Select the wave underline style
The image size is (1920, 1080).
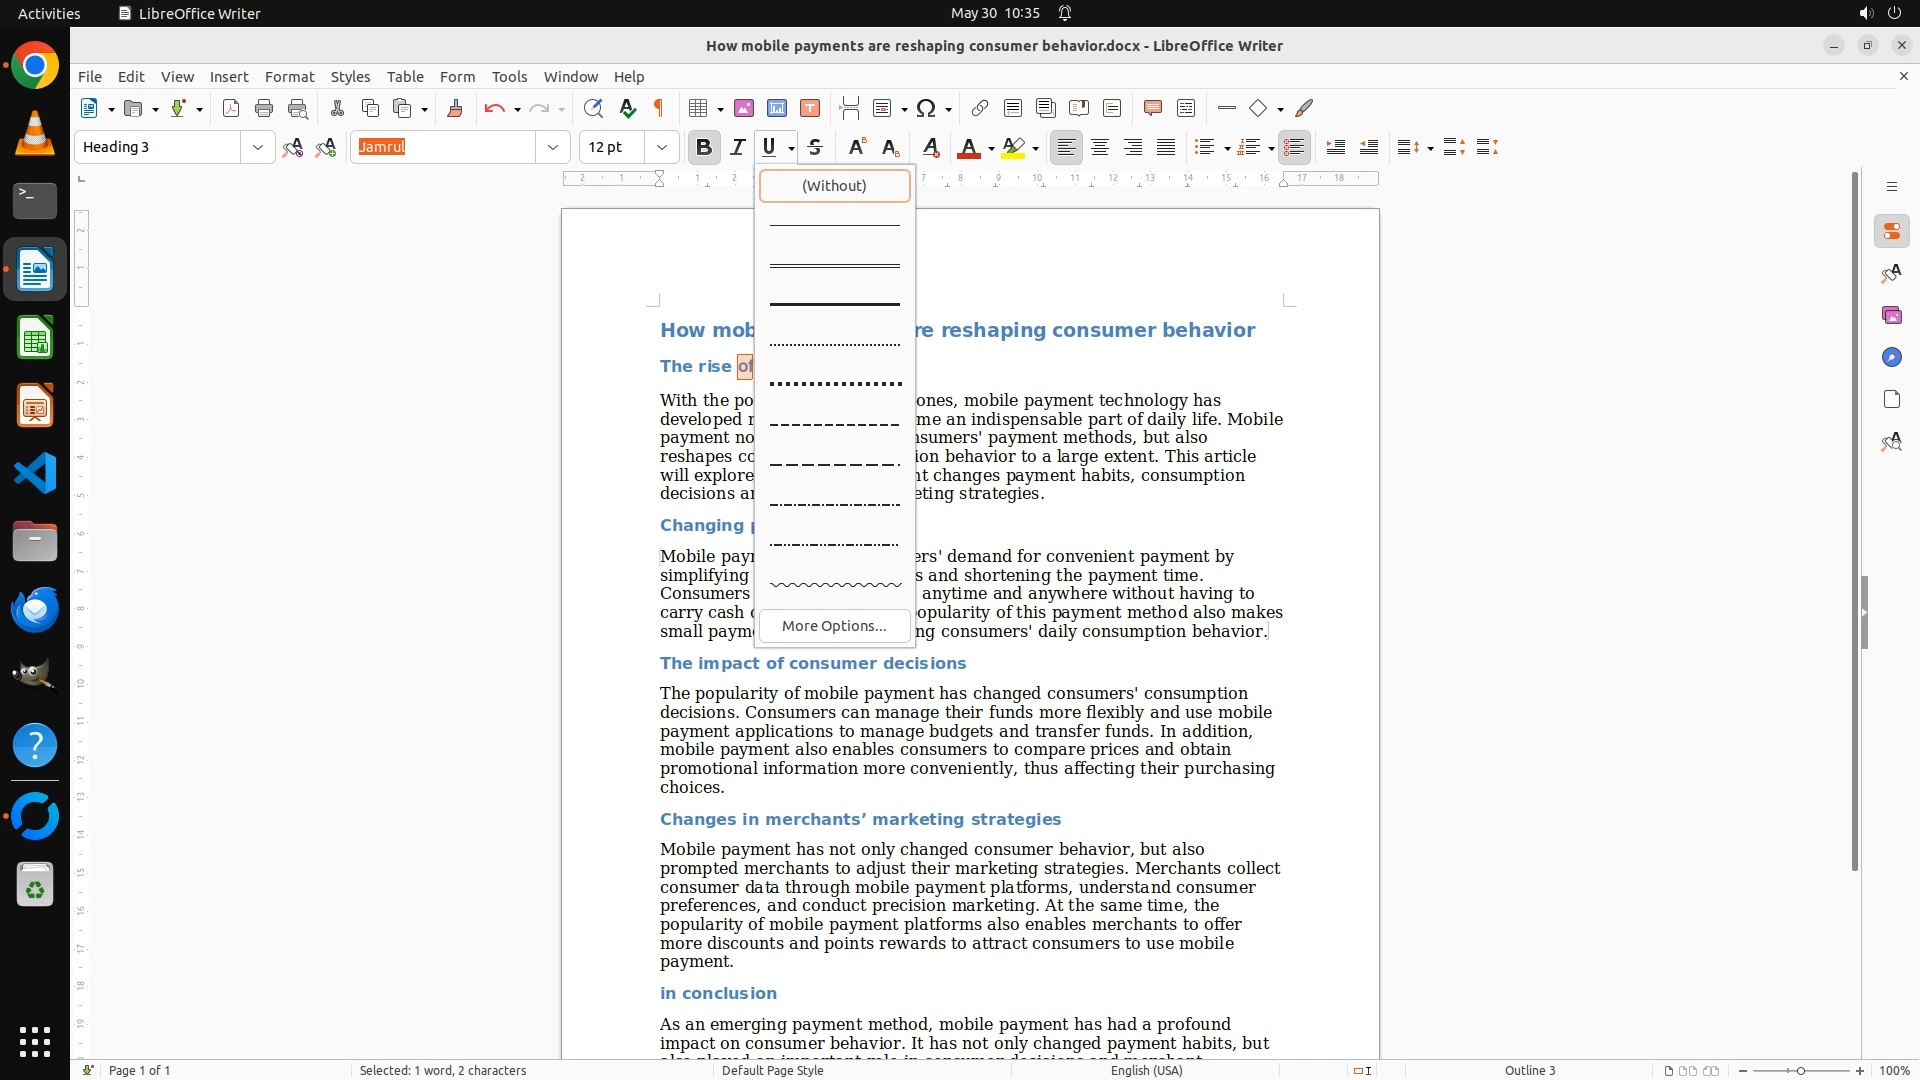pyautogui.click(x=834, y=585)
